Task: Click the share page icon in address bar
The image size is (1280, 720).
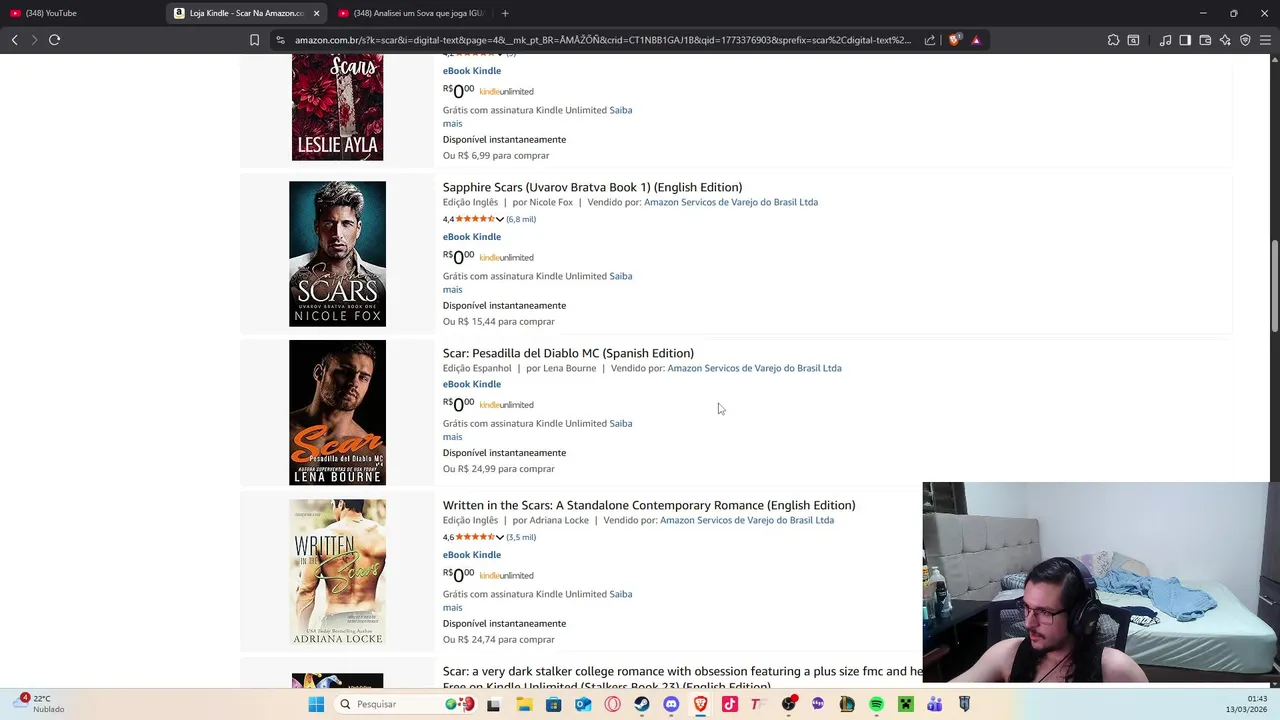Action: click(930, 40)
